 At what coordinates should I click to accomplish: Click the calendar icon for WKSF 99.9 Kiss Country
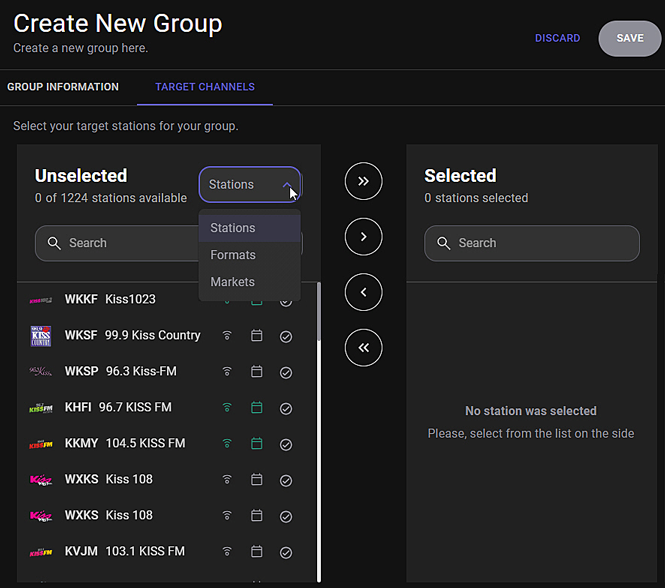pos(257,336)
